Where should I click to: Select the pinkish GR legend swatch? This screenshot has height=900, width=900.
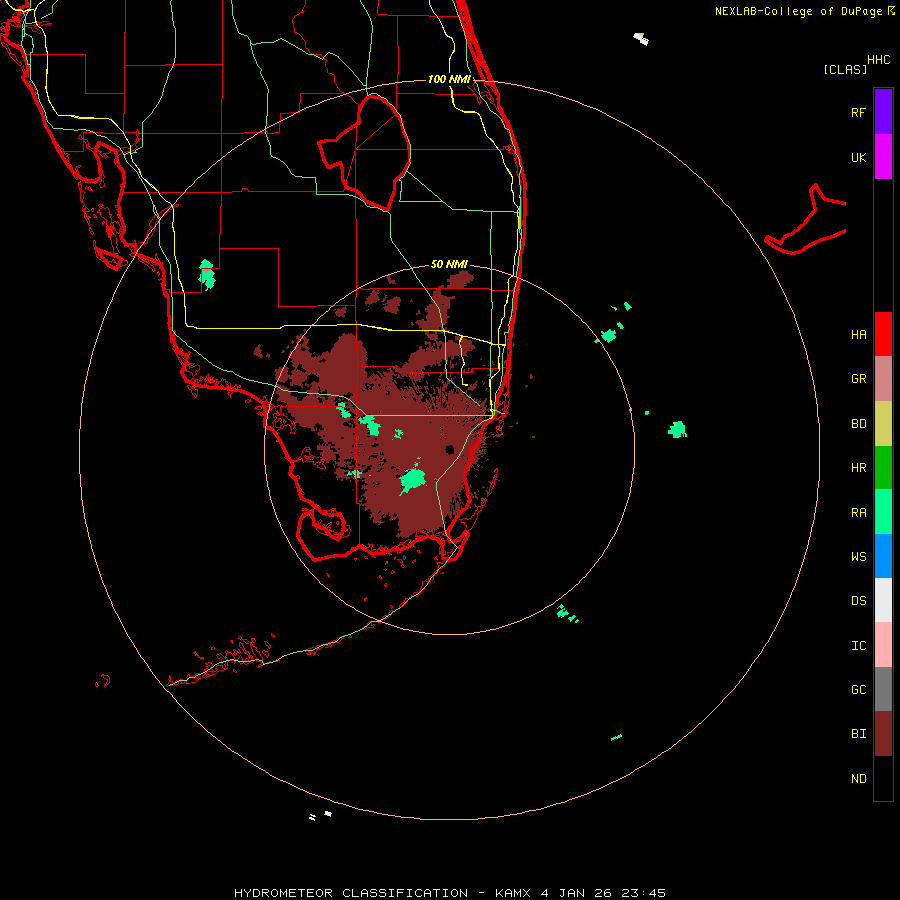pyautogui.click(x=883, y=379)
